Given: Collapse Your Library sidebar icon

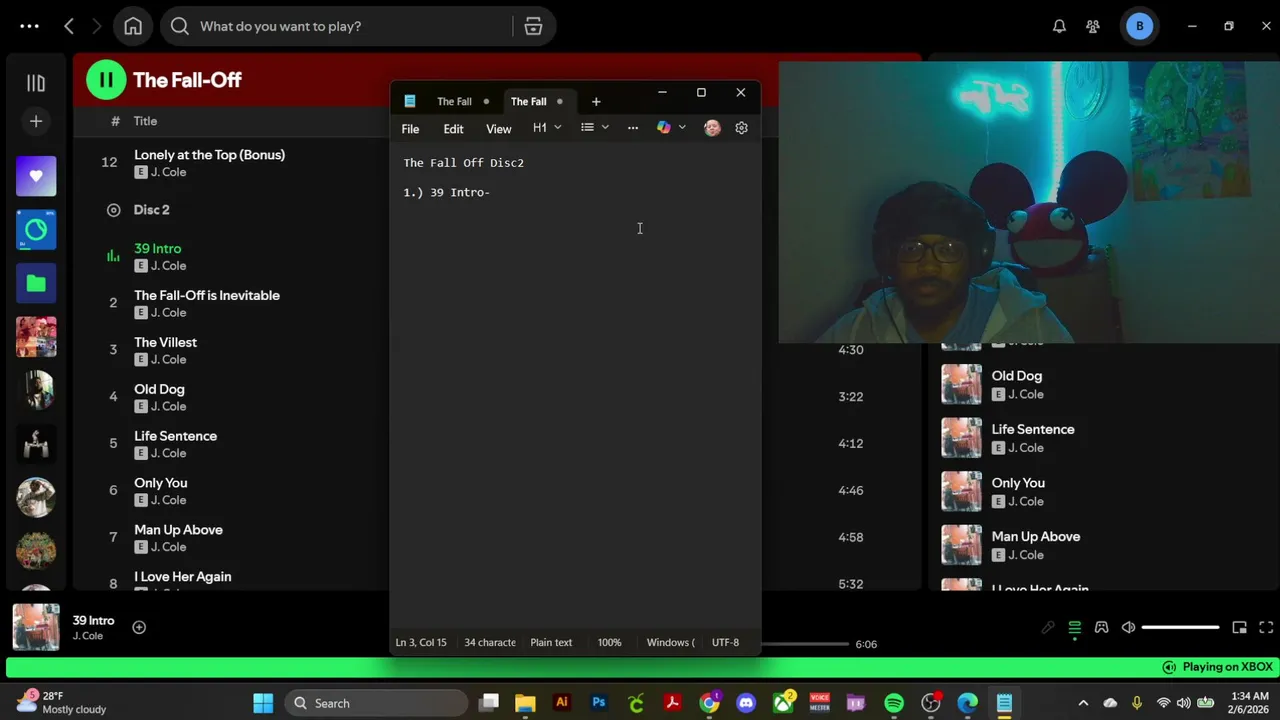Looking at the screenshot, I should [x=36, y=83].
